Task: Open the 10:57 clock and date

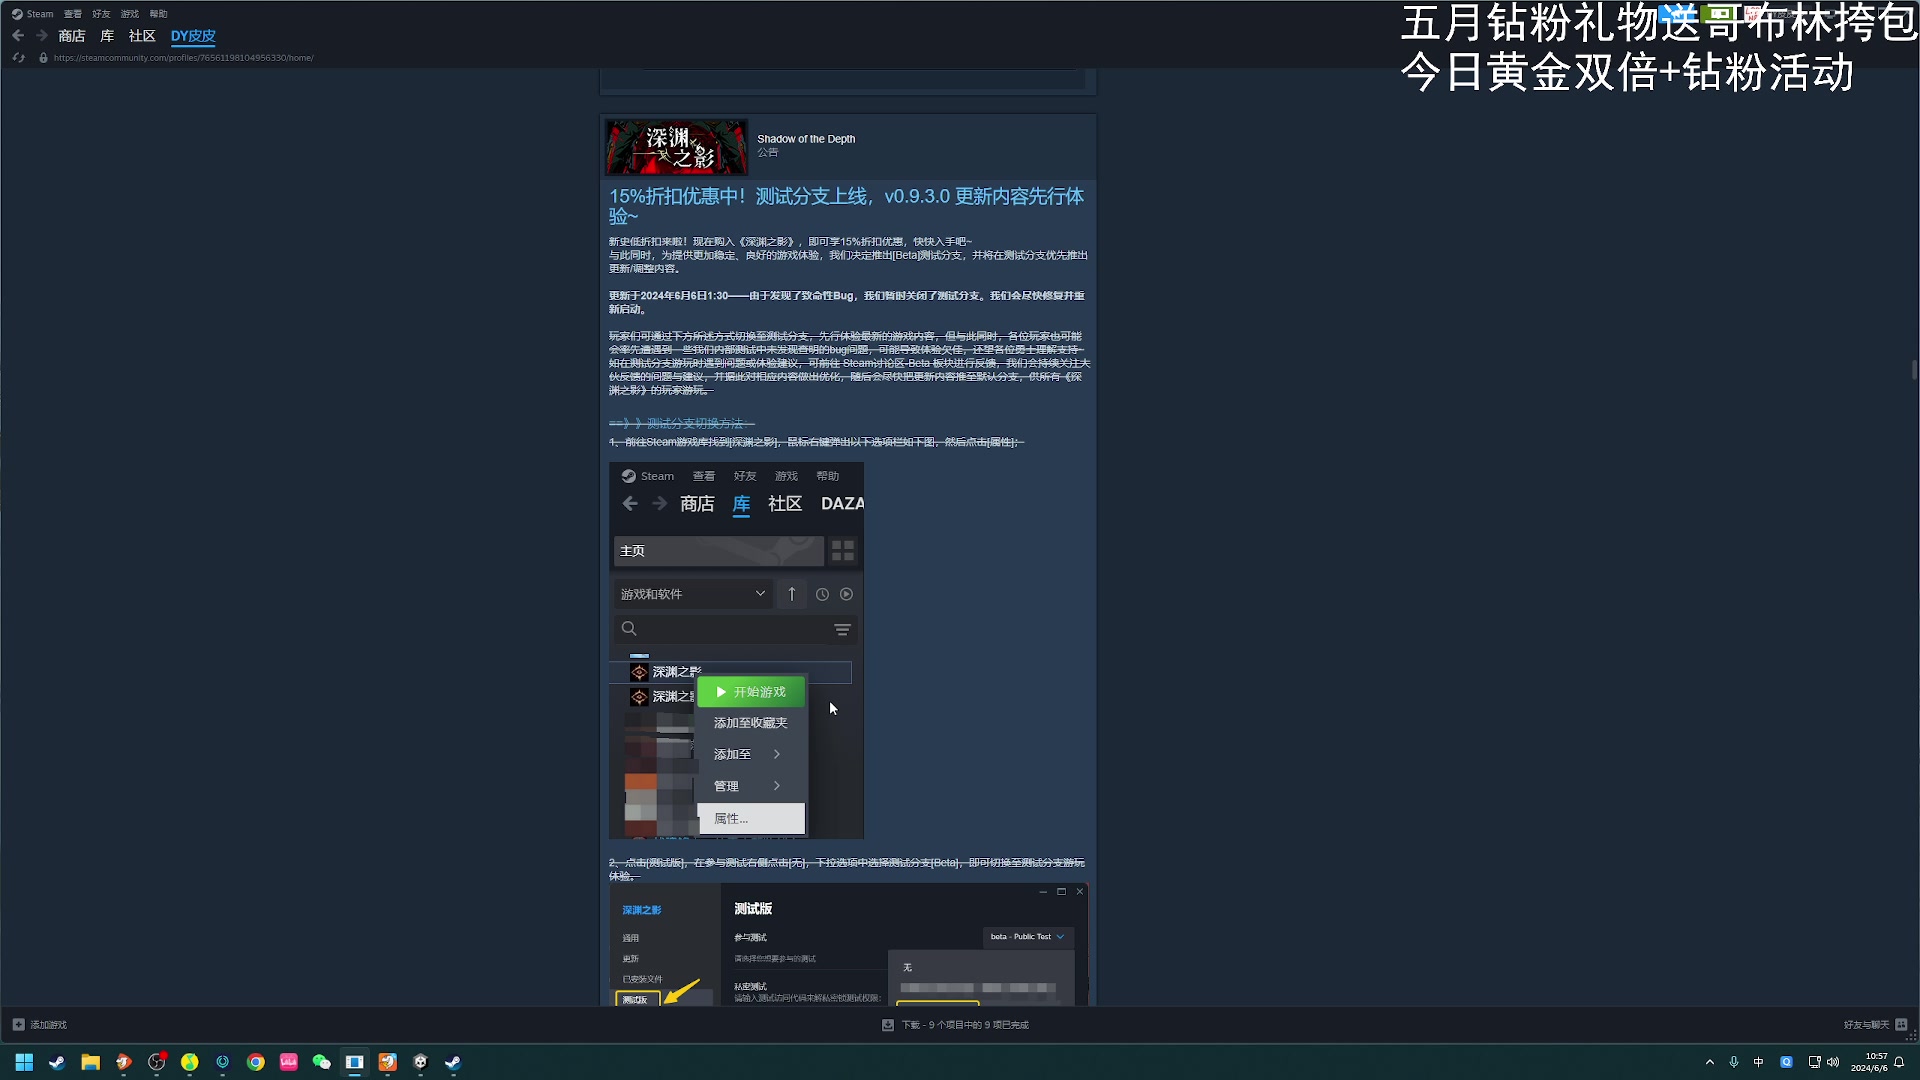Action: point(1869,1062)
